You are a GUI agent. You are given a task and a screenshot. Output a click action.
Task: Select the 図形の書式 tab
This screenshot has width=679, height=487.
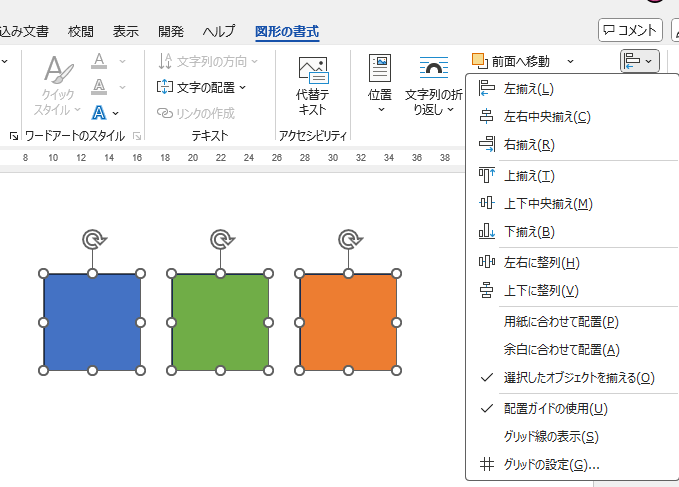[x=287, y=32]
